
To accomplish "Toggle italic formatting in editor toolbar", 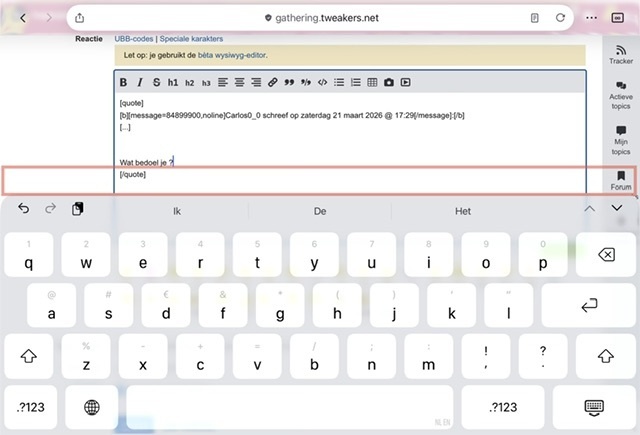I will click(x=140, y=82).
